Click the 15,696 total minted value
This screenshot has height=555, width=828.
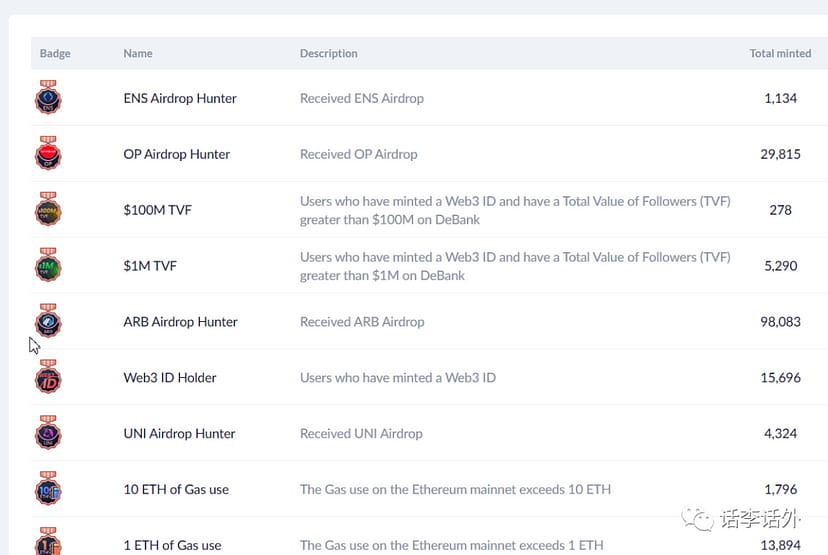coord(780,378)
